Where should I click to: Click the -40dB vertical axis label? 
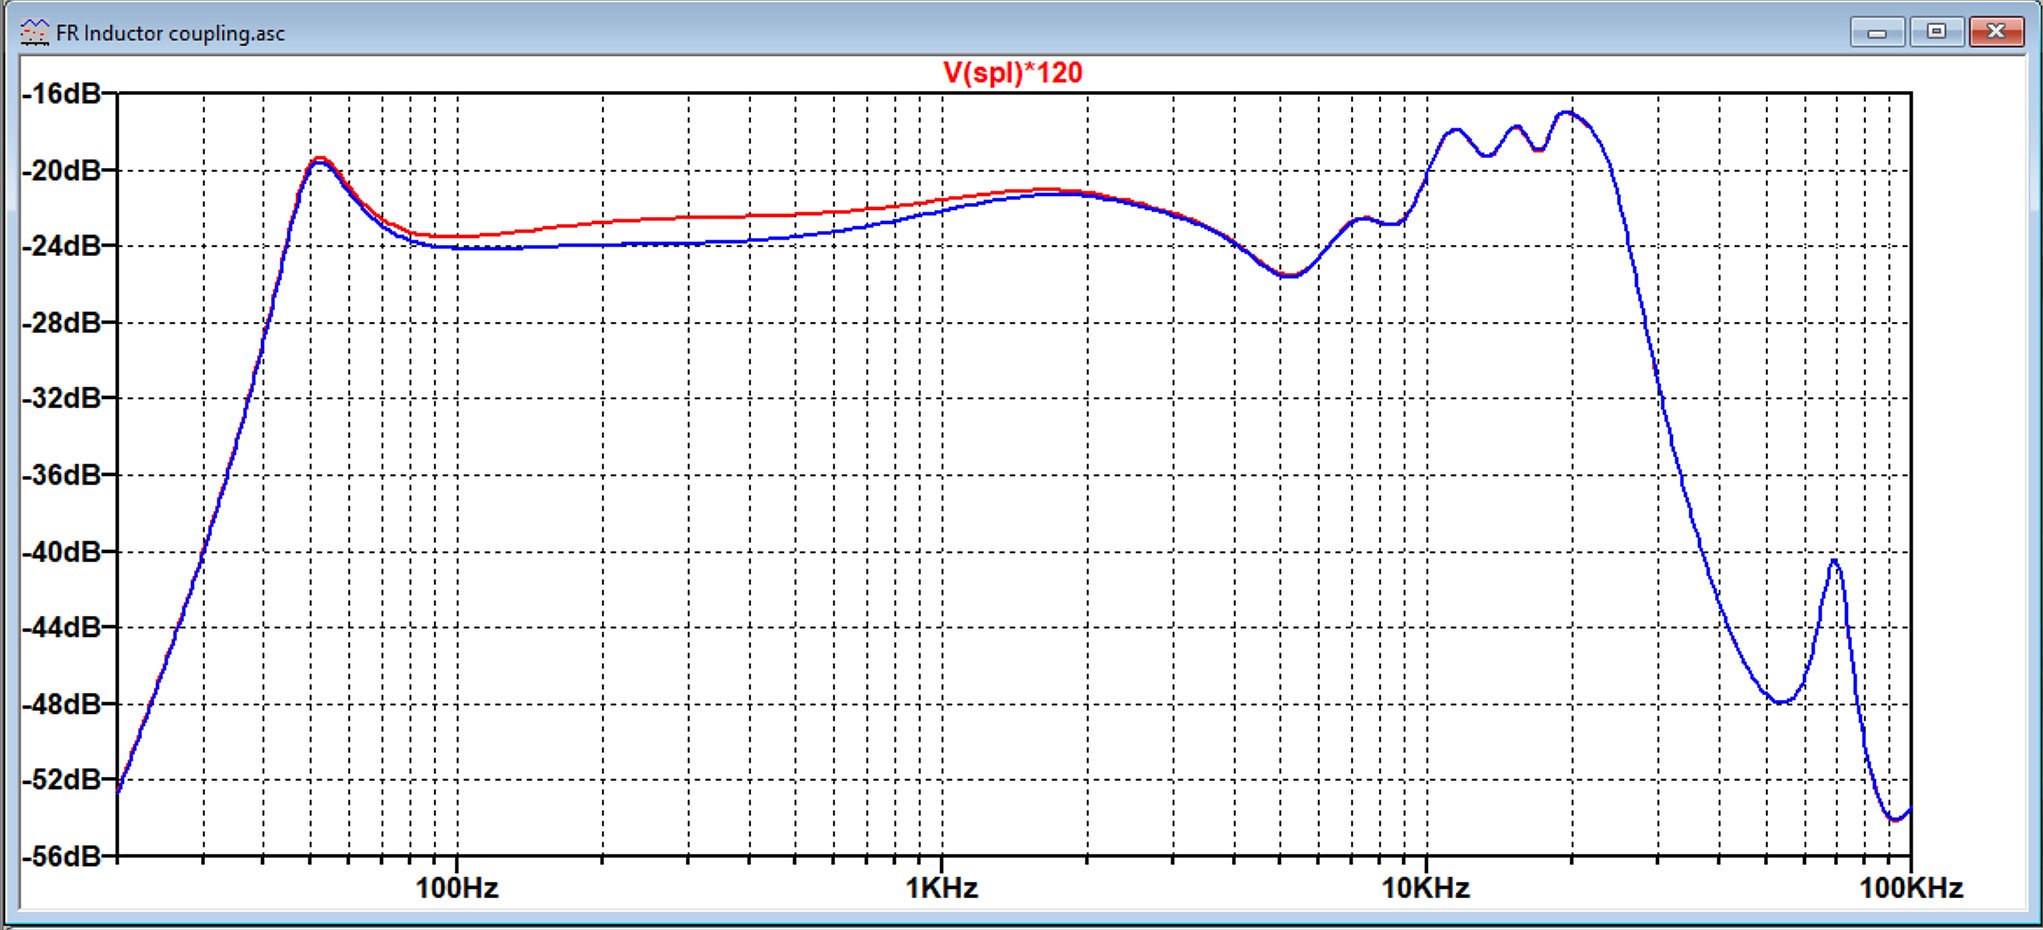coord(62,552)
